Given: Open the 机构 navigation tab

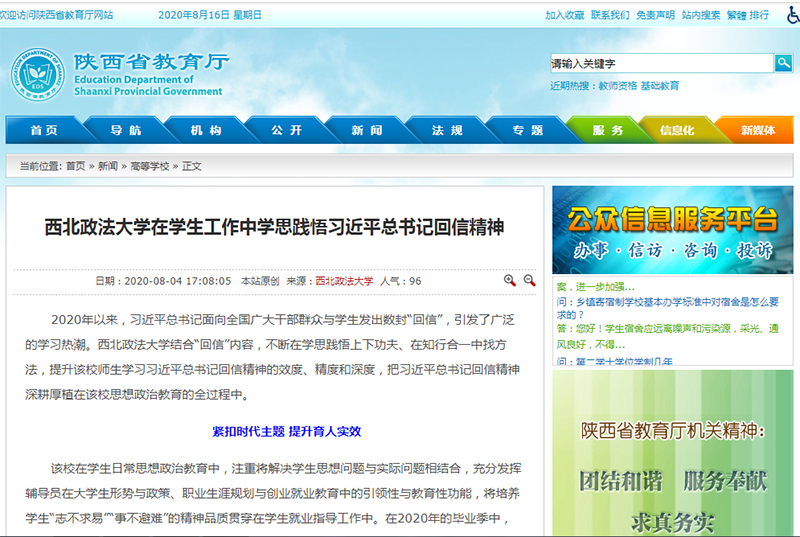Looking at the screenshot, I should coord(206,131).
